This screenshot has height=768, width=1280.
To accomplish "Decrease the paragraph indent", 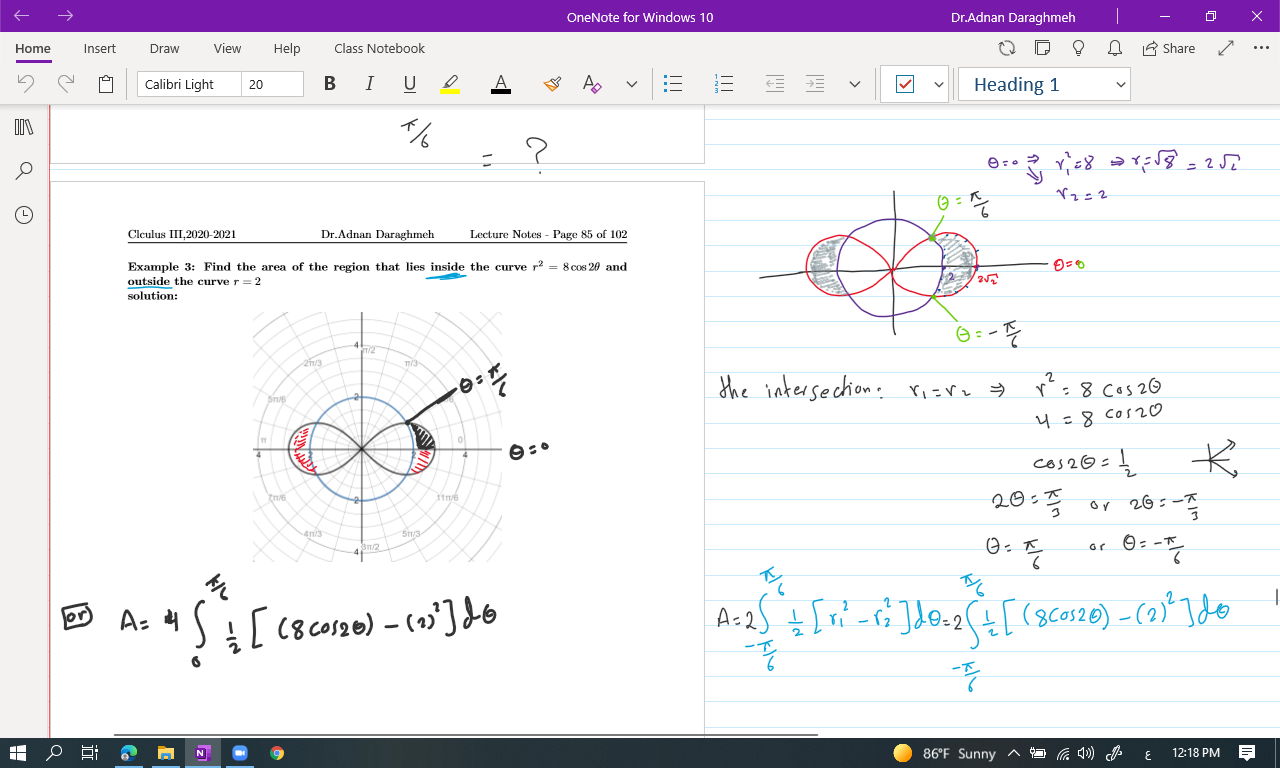I will [775, 84].
